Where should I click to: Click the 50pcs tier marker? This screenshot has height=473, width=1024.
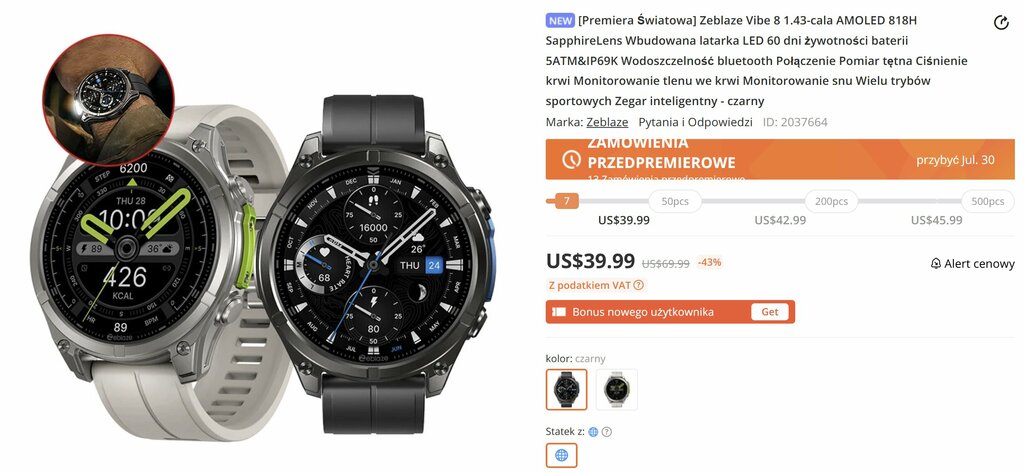click(675, 201)
